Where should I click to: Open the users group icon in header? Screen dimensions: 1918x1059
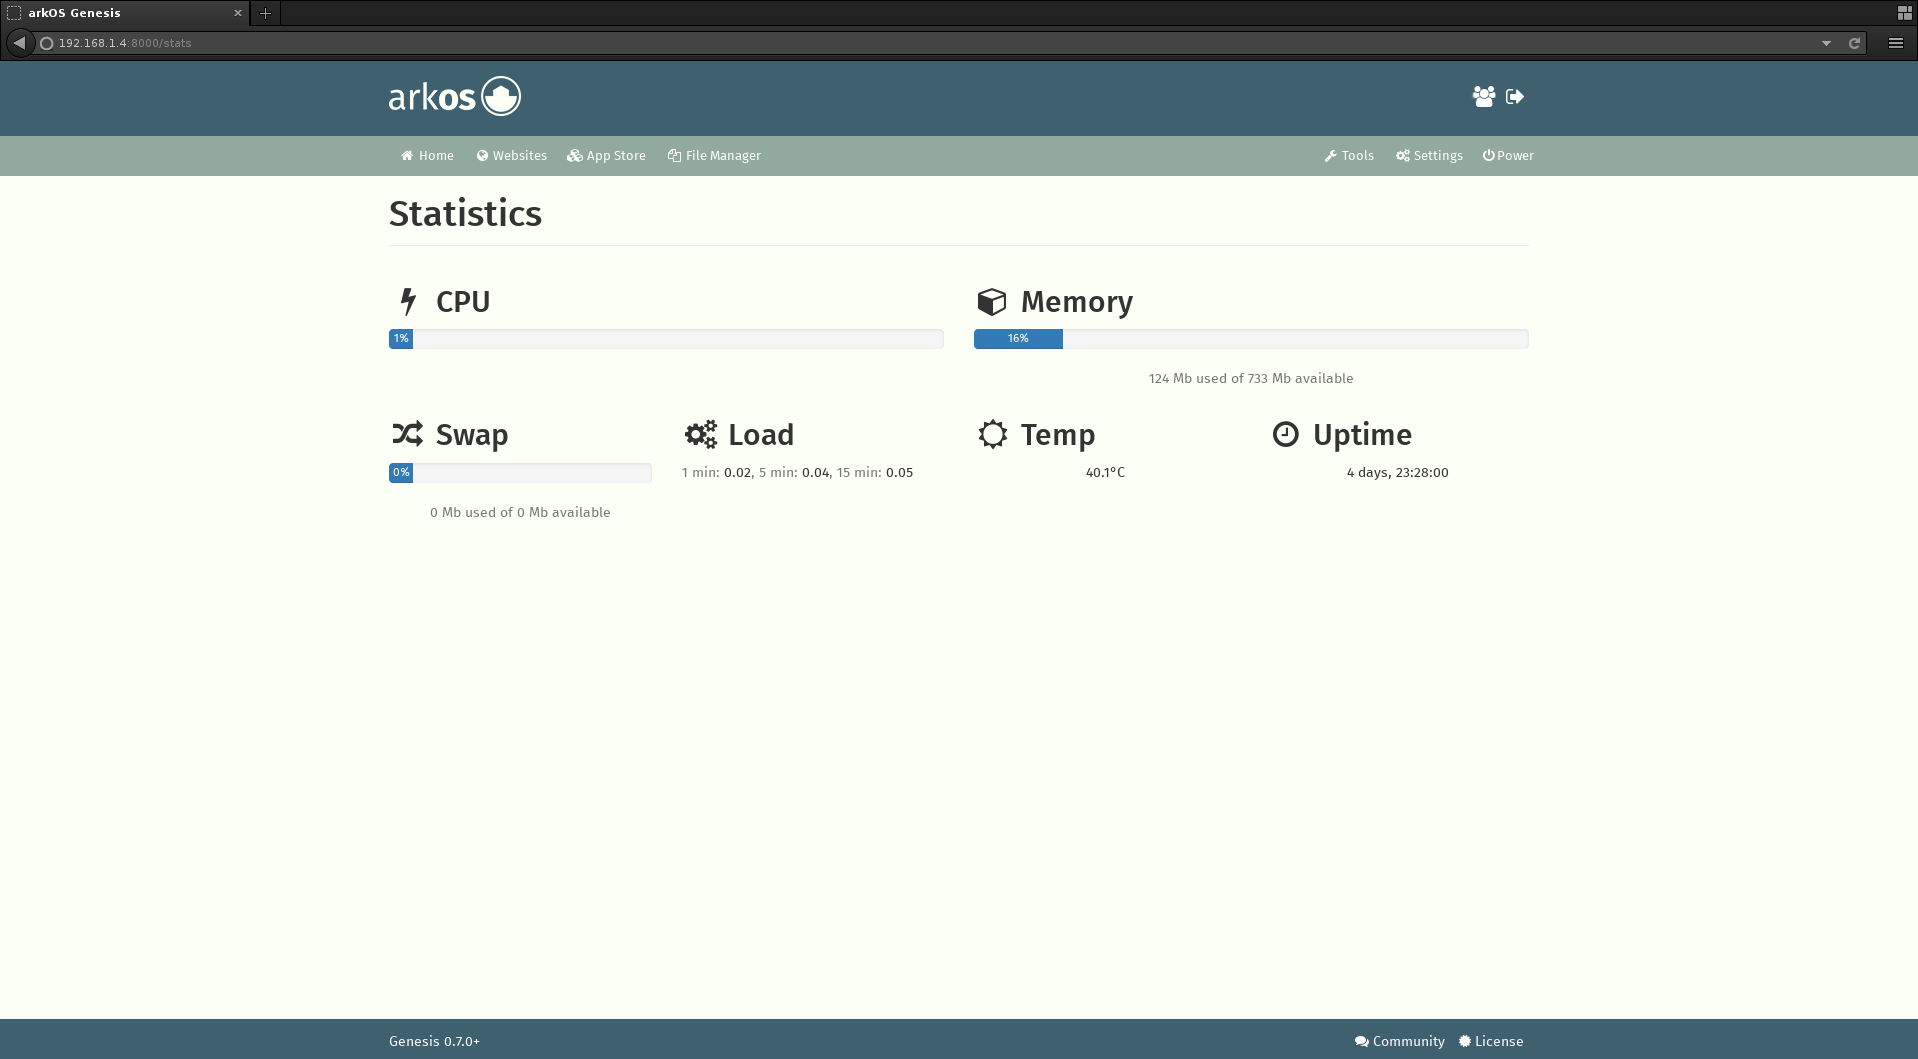(1484, 96)
